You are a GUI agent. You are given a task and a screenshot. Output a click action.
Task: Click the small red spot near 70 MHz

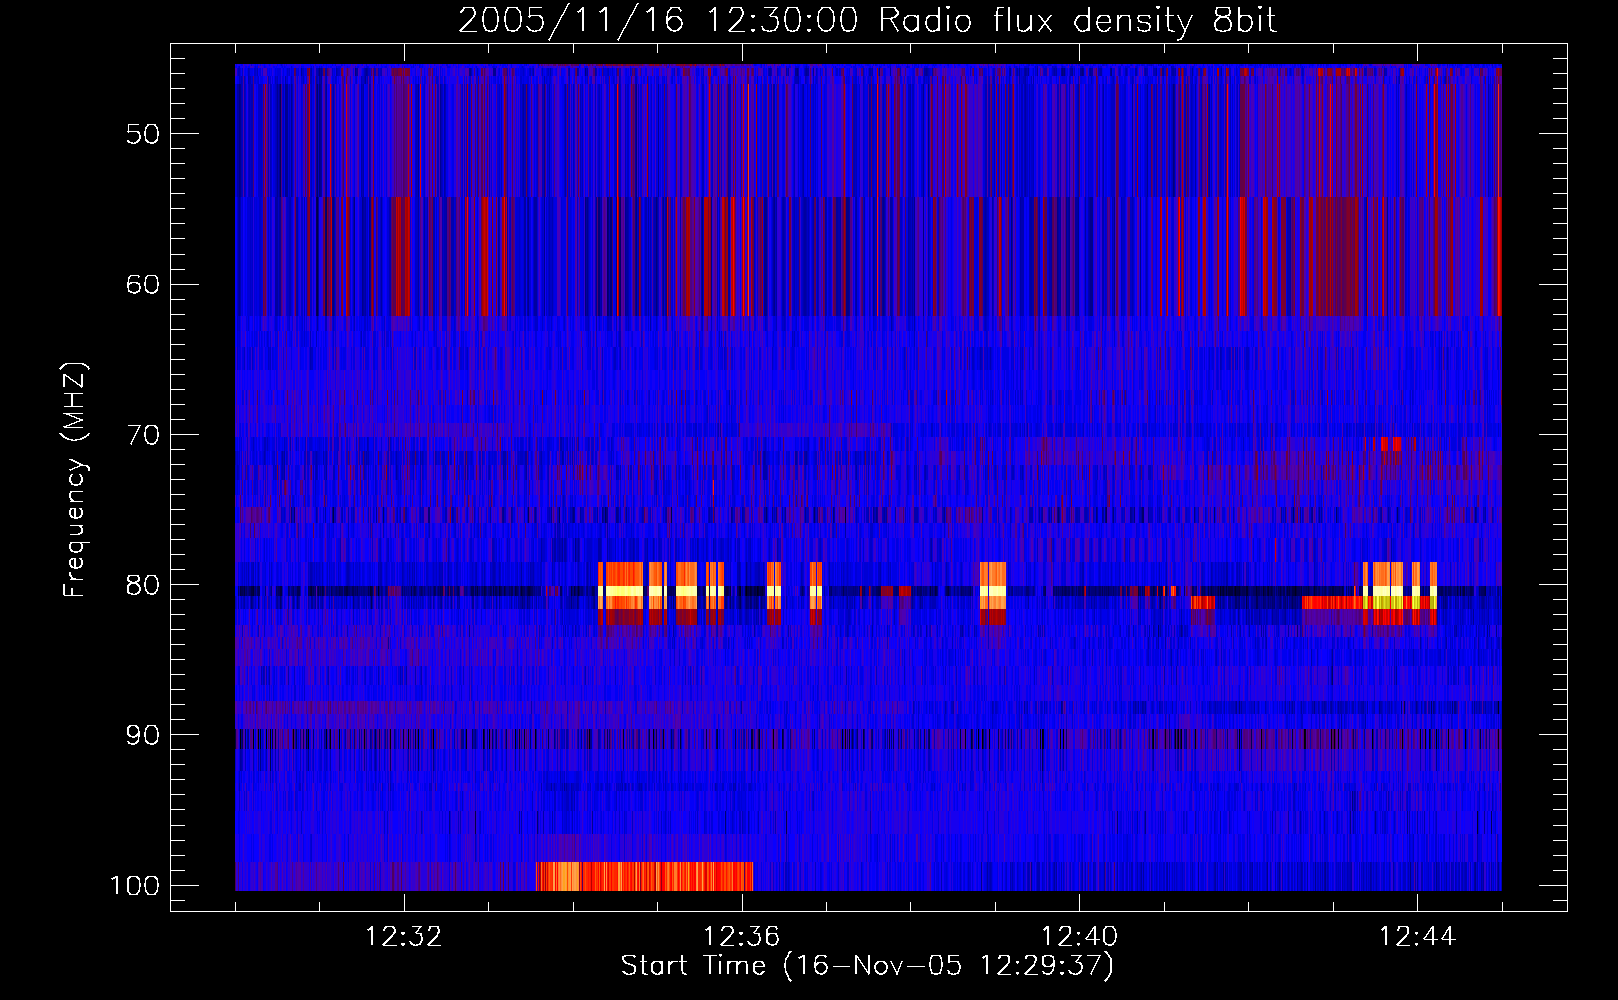[x=1391, y=445]
